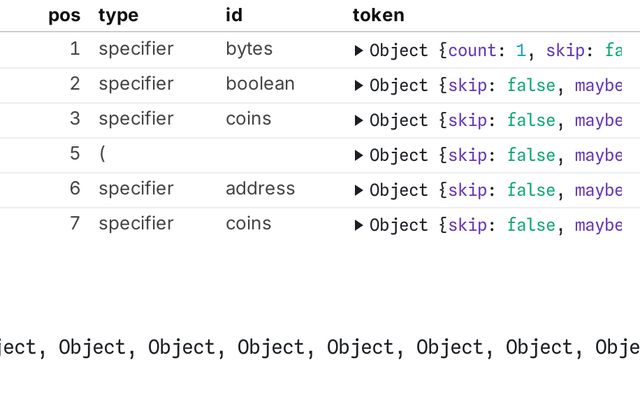Expand the Object in address row
This screenshot has width=640, height=400.
[359, 190]
